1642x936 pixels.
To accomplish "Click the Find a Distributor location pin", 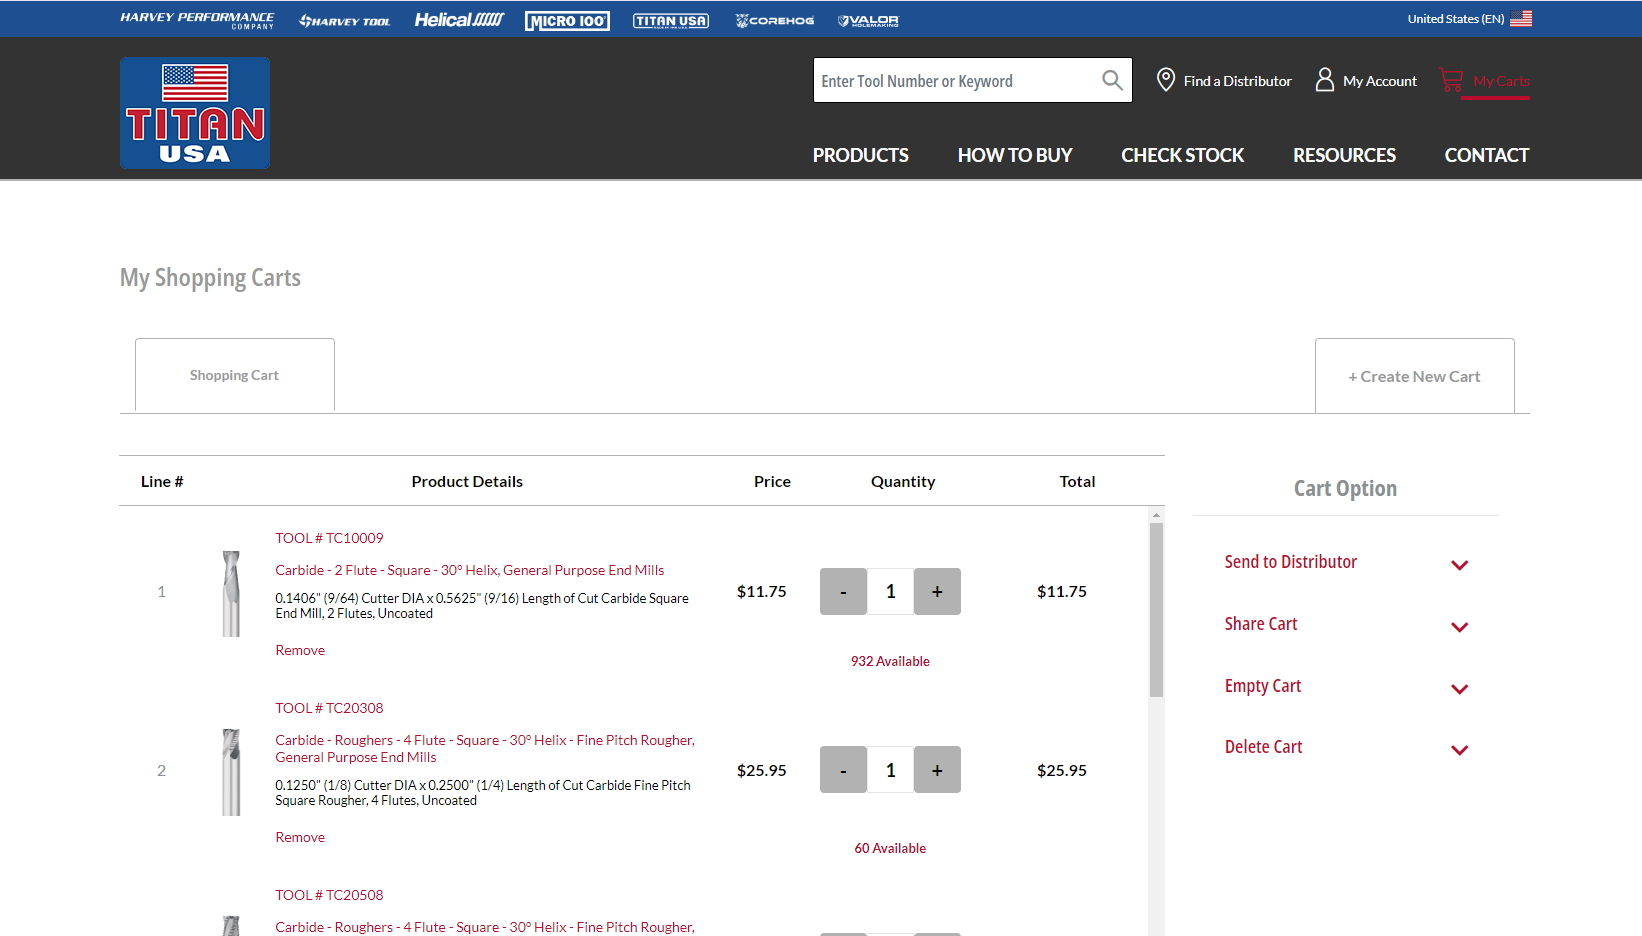I will point(1165,80).
